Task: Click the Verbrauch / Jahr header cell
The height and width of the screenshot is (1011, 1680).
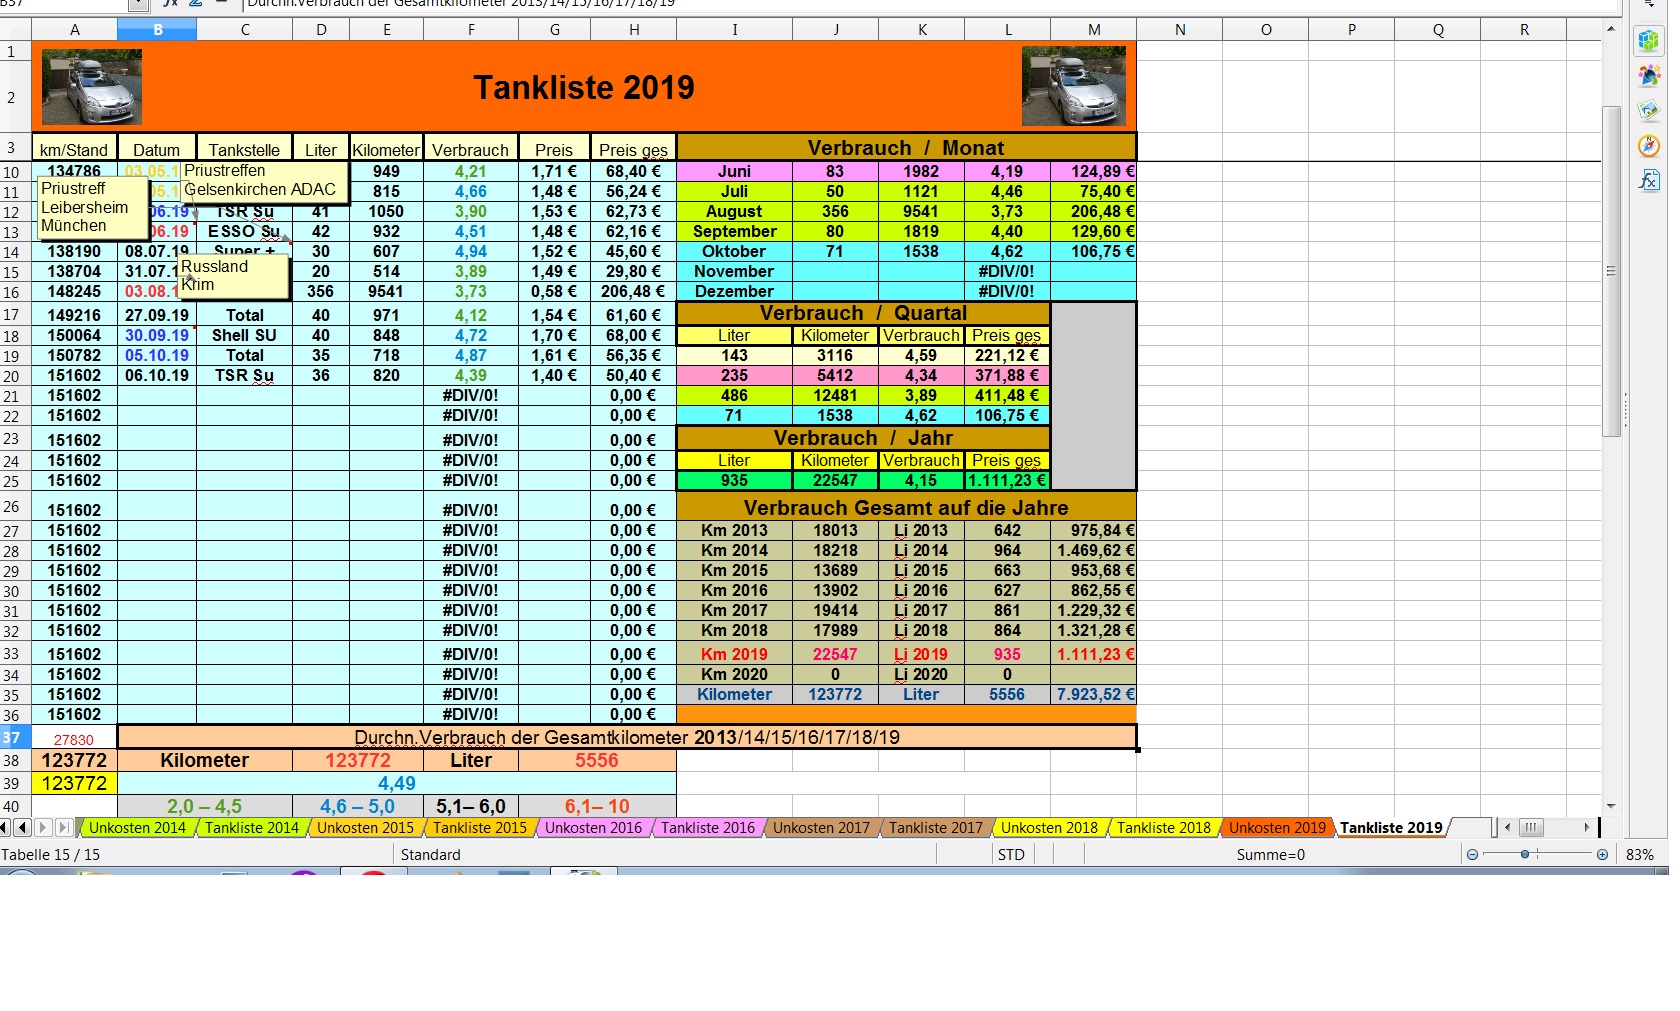Action: 863,438
